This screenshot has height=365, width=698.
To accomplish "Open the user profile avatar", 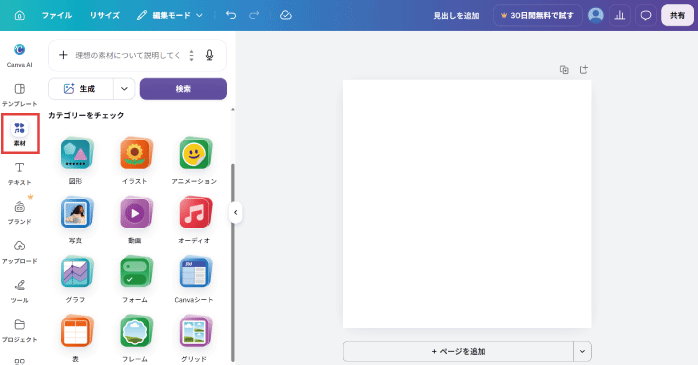I will coord(596,15).
